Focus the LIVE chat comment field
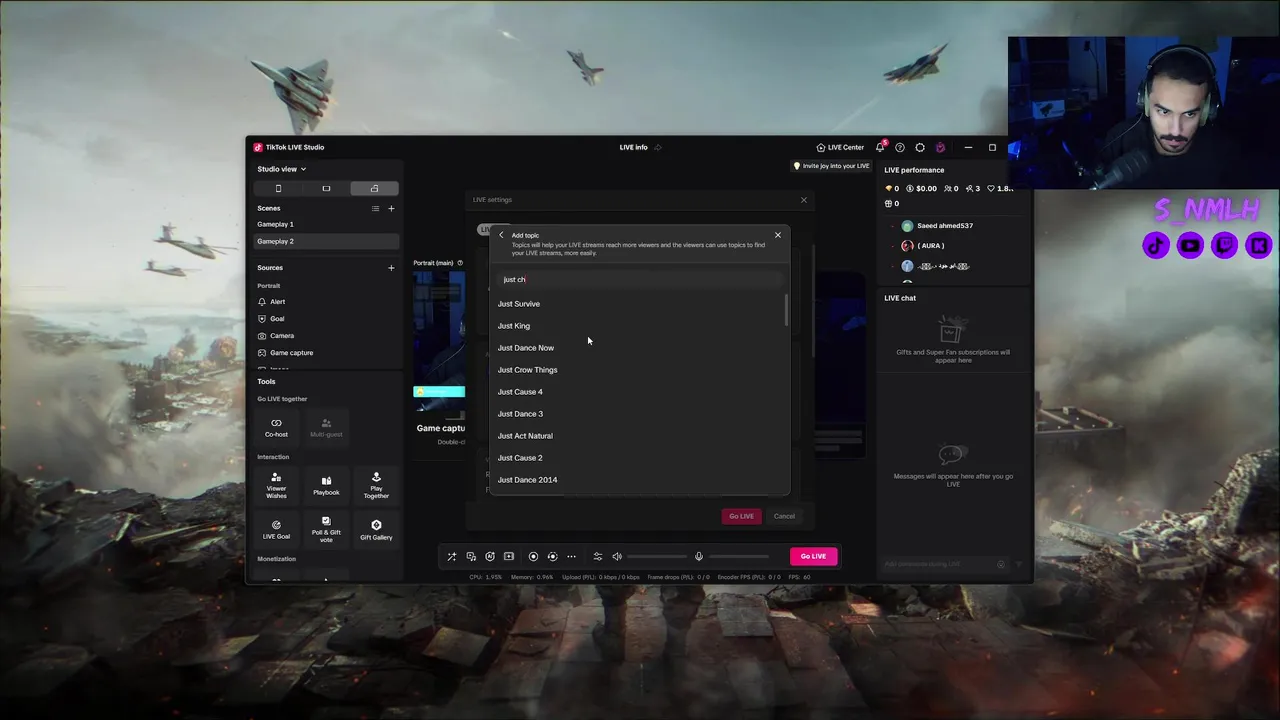1280x720 pixels. 940,564
